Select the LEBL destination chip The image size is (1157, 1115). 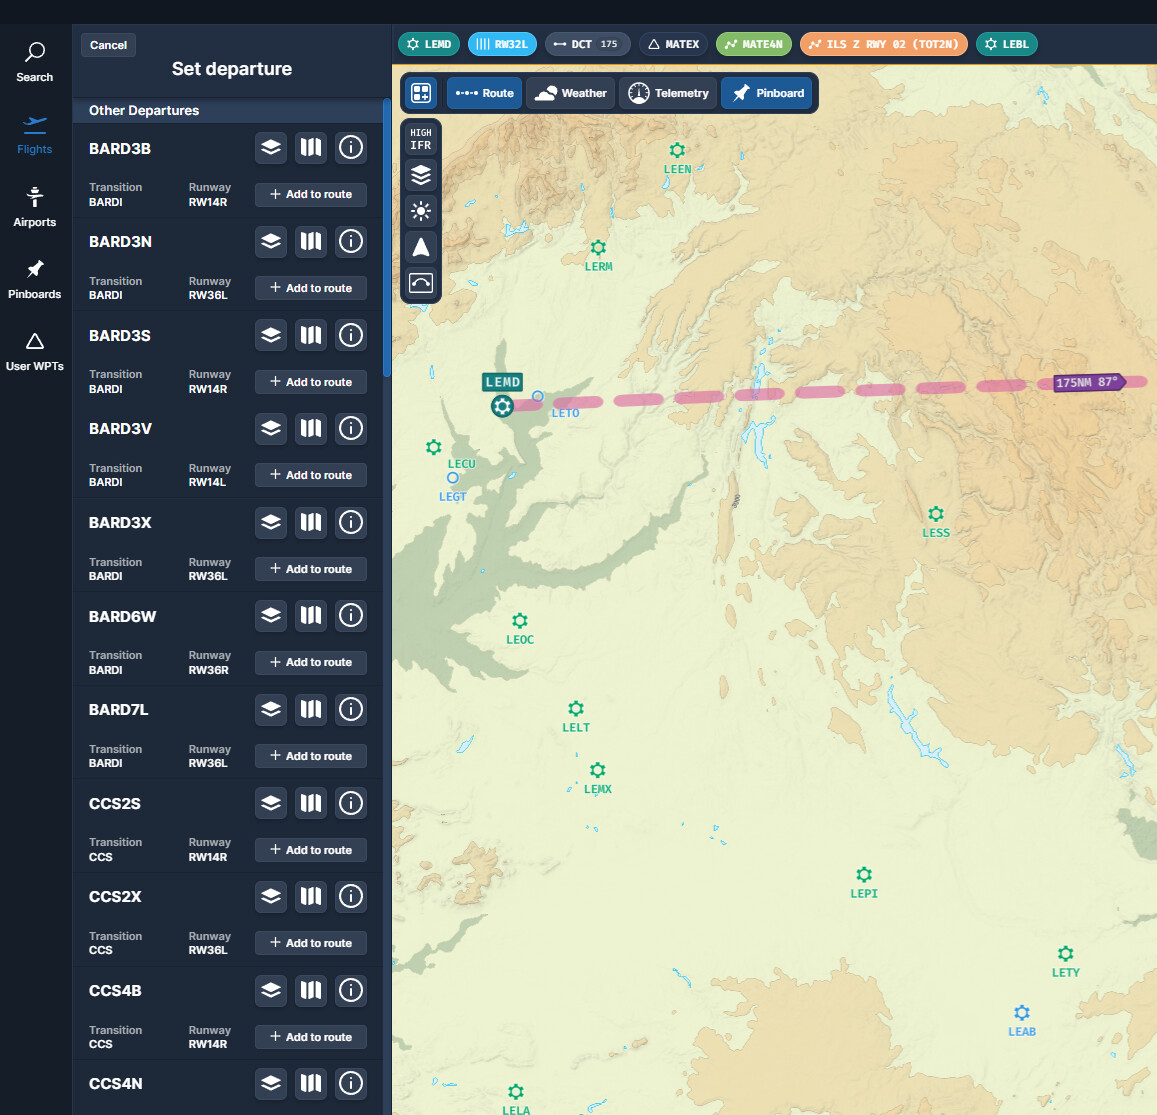coord(1006,44)
